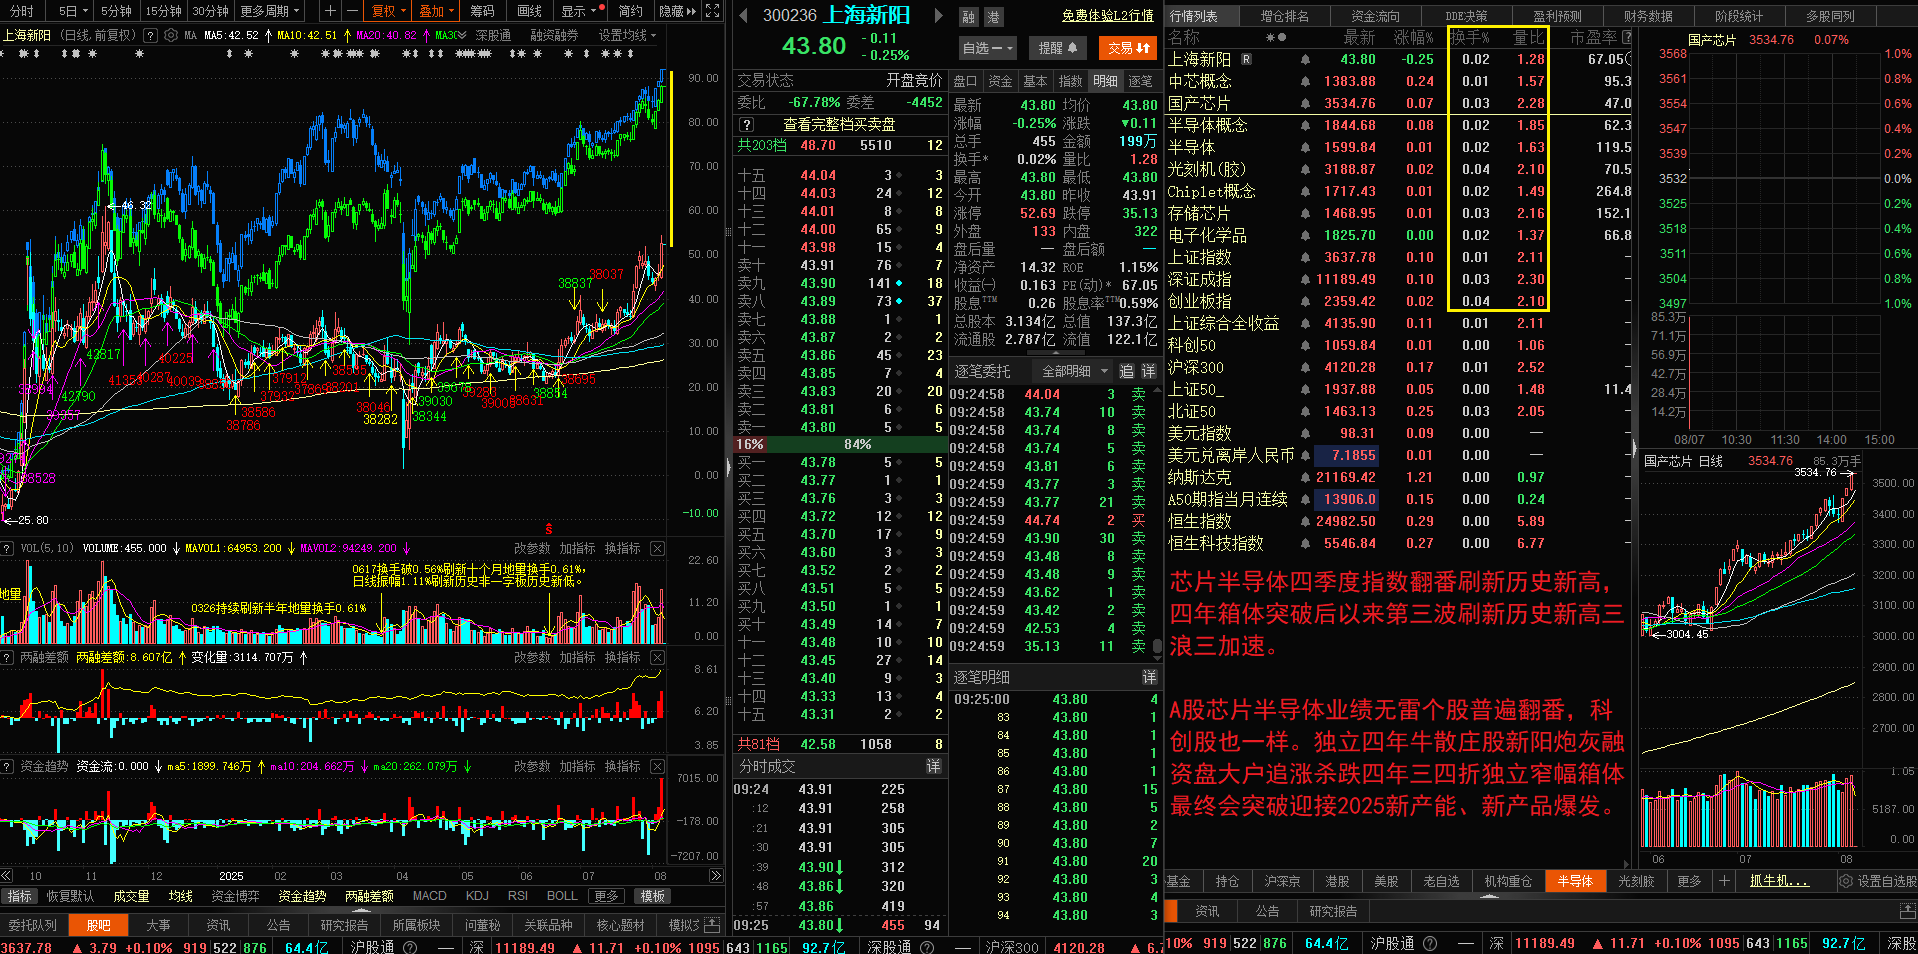This screenshot has width=1918, height=954.
Task: Toggle 隐藏 side panel button
Action: [x=677, y=11]
